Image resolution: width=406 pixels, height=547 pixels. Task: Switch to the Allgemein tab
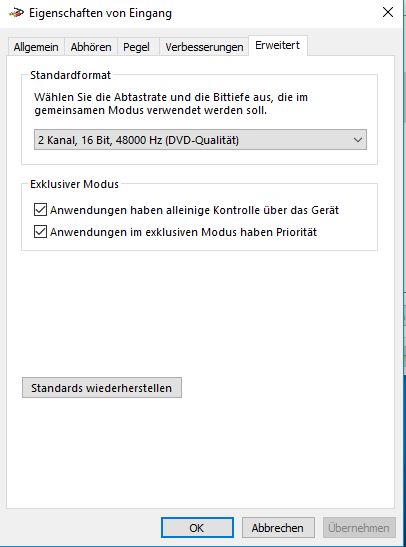coord(36,47)
